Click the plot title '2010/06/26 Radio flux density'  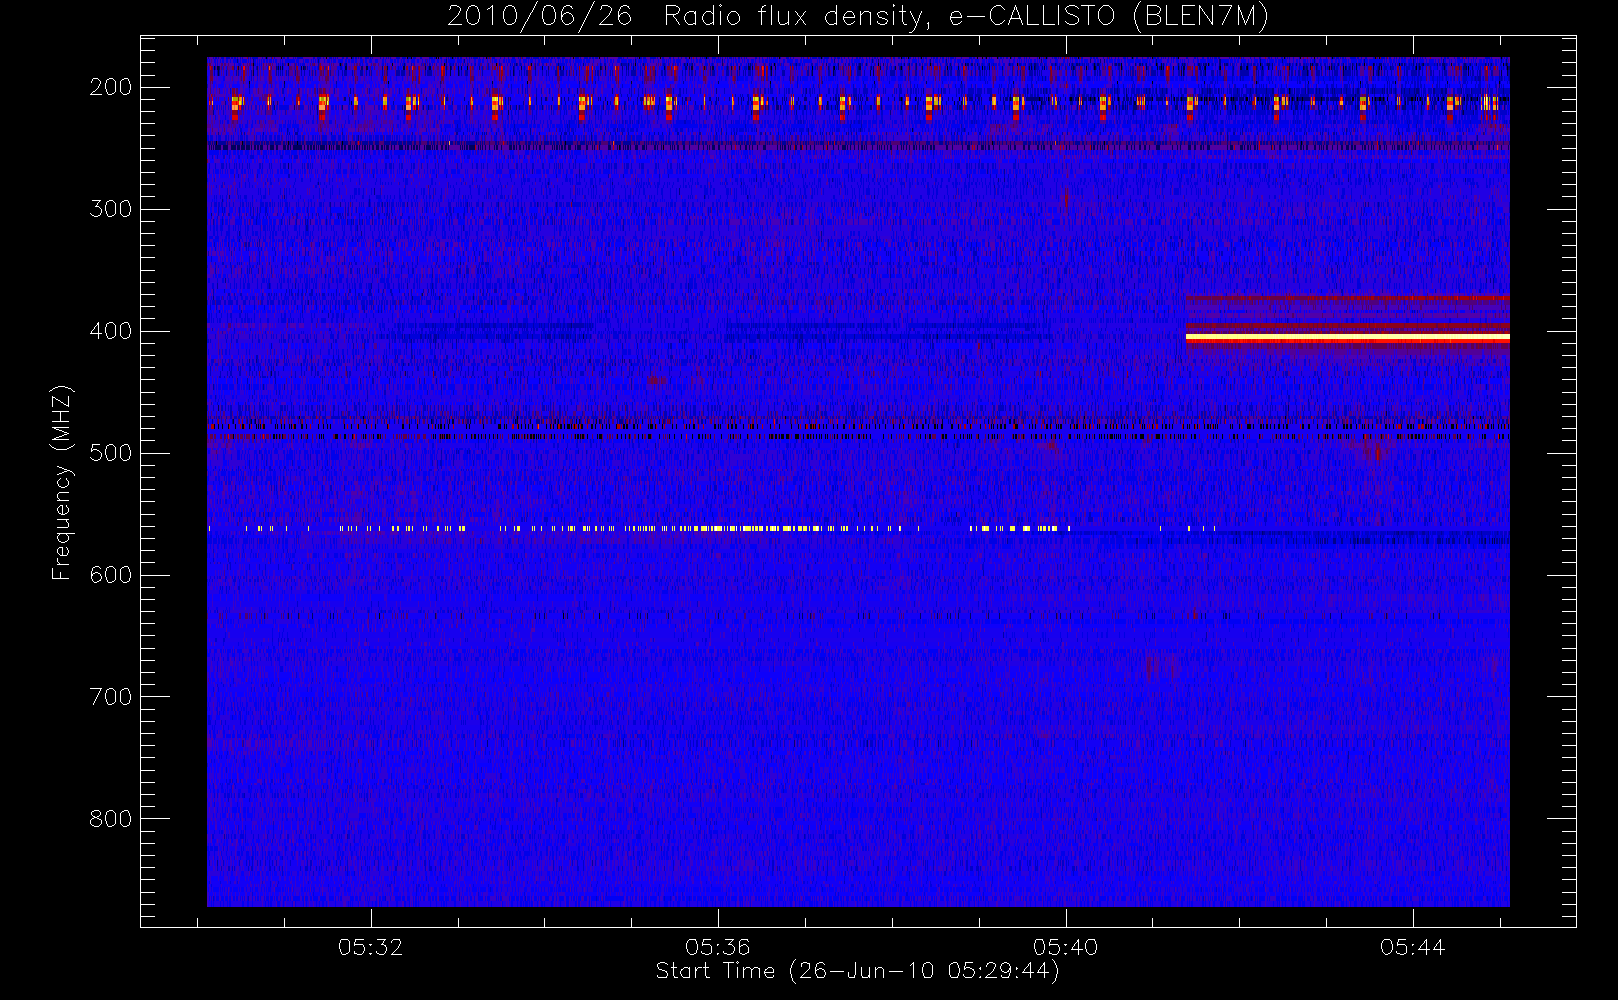coord(858,17)
